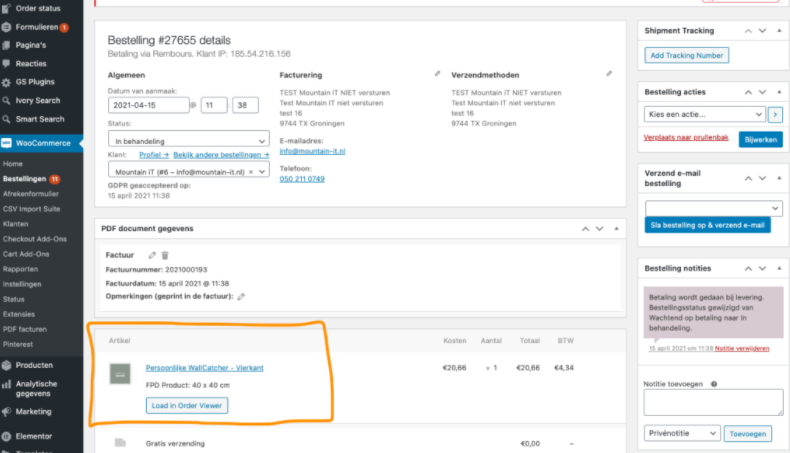Click the Add Tracking Number button
790x453 pixels.
pyautogui.click(x=686, y=55)
